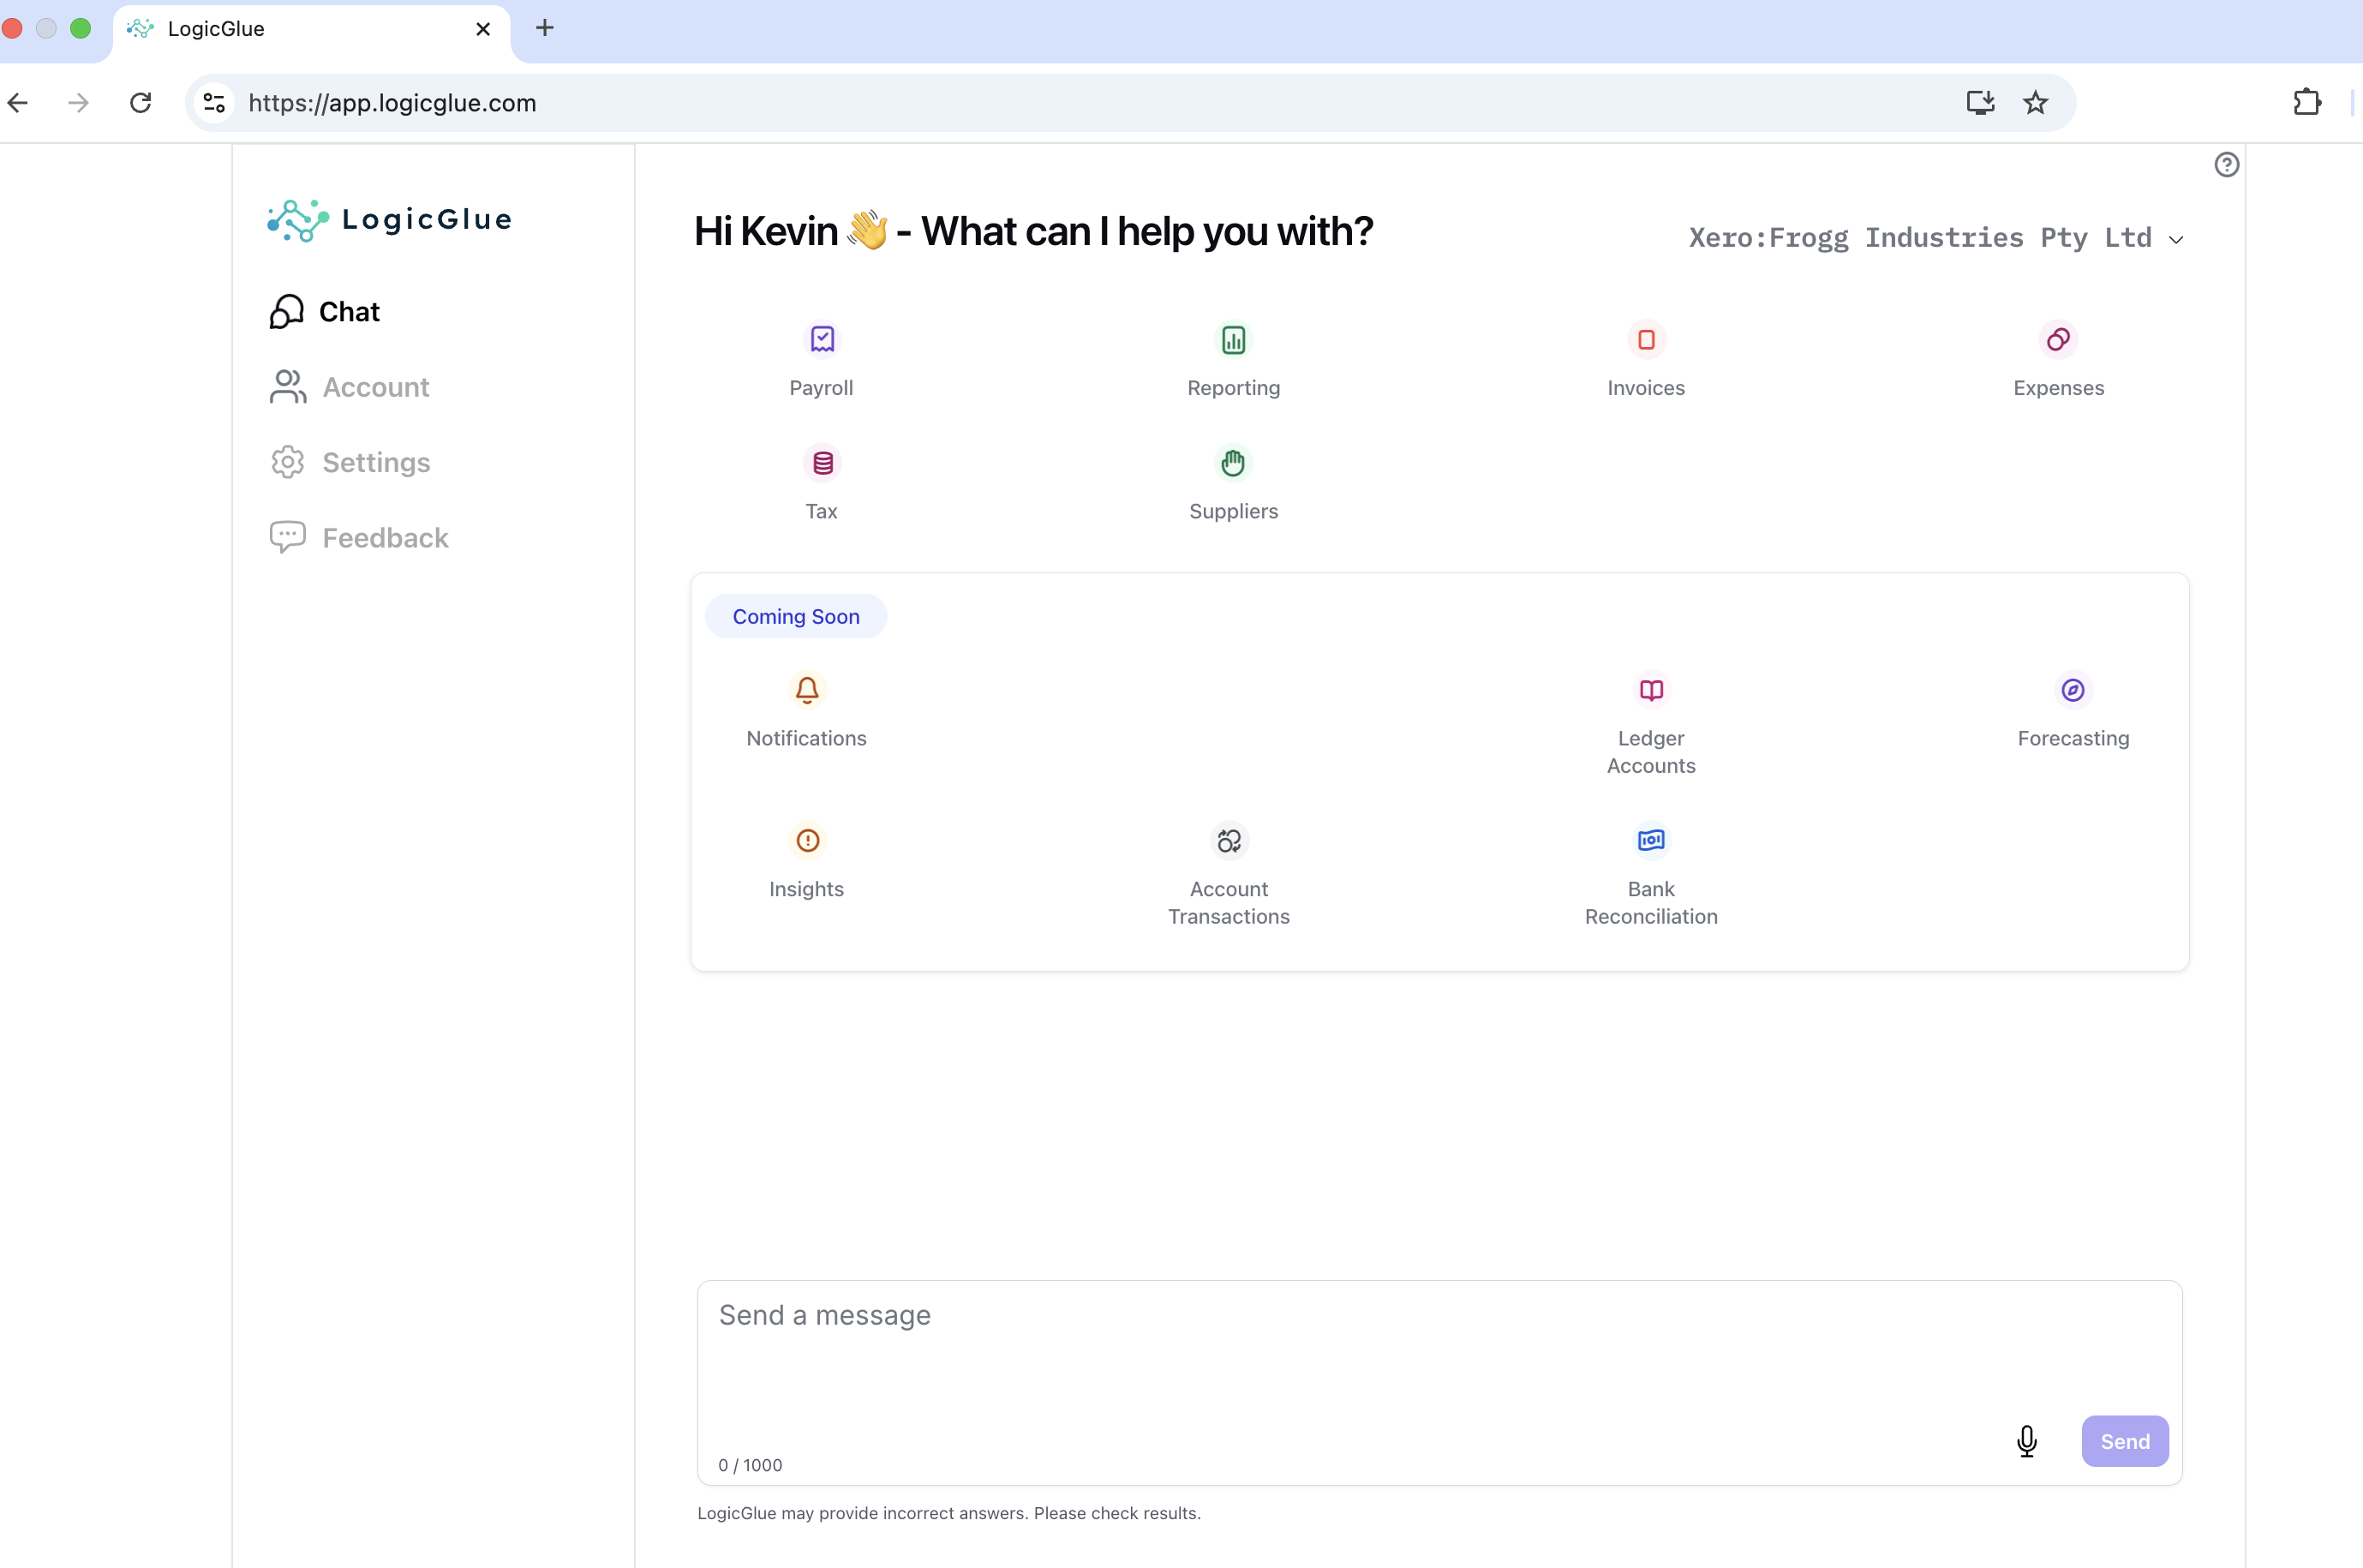This screenshot has width=2363, height=1568.
Task: Select the Expenses icon
Action: pos(2058,340)
